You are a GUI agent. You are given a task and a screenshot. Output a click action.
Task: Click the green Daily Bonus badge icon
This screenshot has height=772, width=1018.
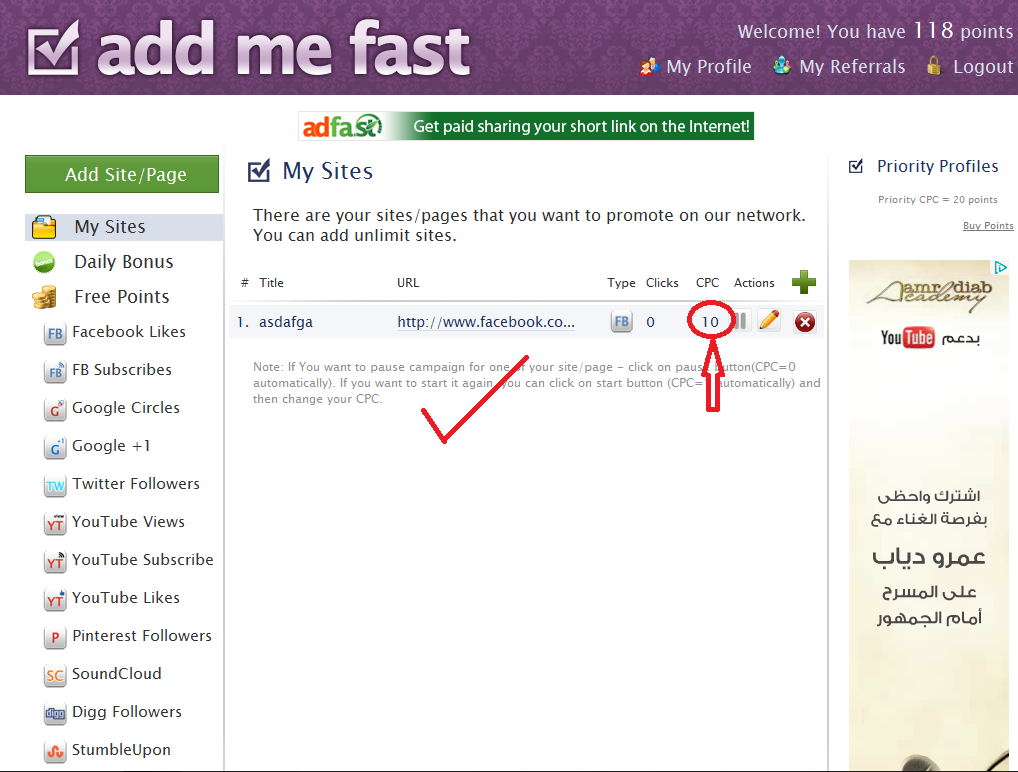coord(44,262)
